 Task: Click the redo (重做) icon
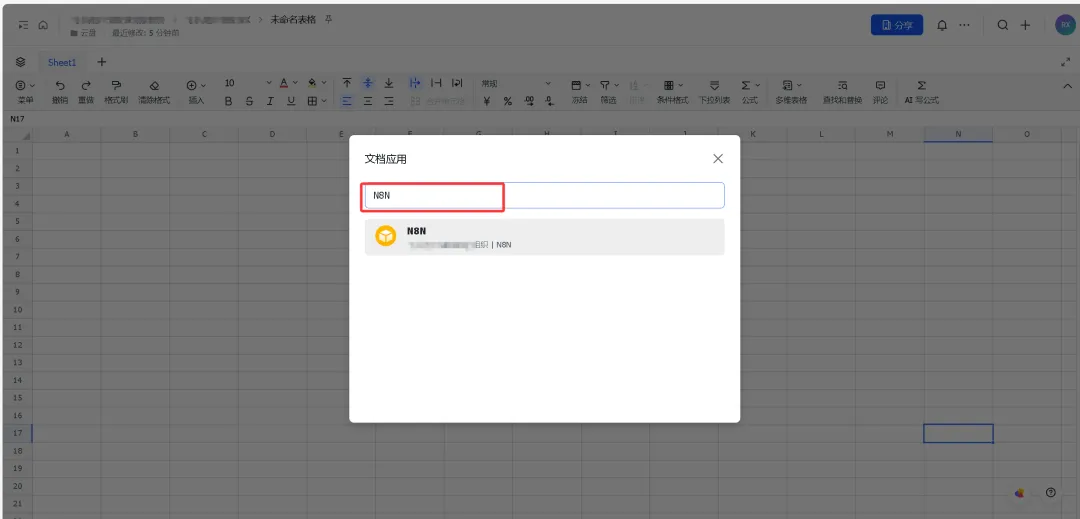tap(86, 85)
